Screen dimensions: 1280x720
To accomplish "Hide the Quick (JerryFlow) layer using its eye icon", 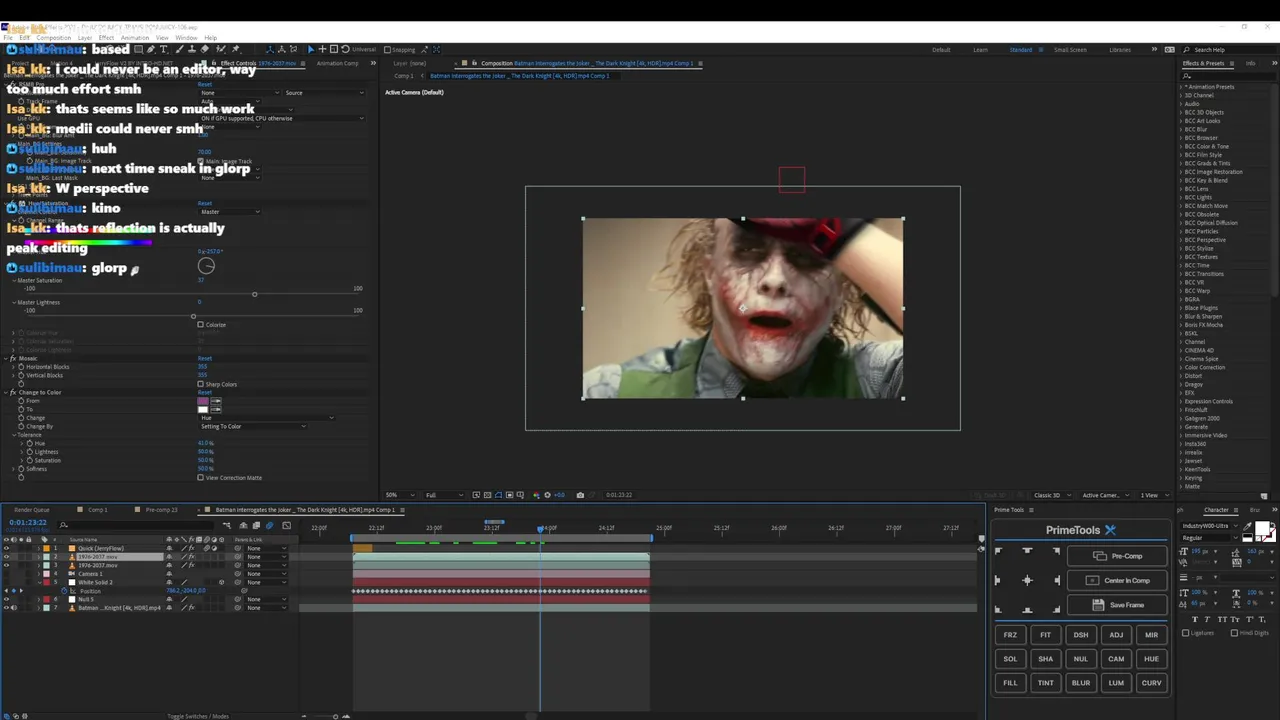I will (x=7, y=548).
